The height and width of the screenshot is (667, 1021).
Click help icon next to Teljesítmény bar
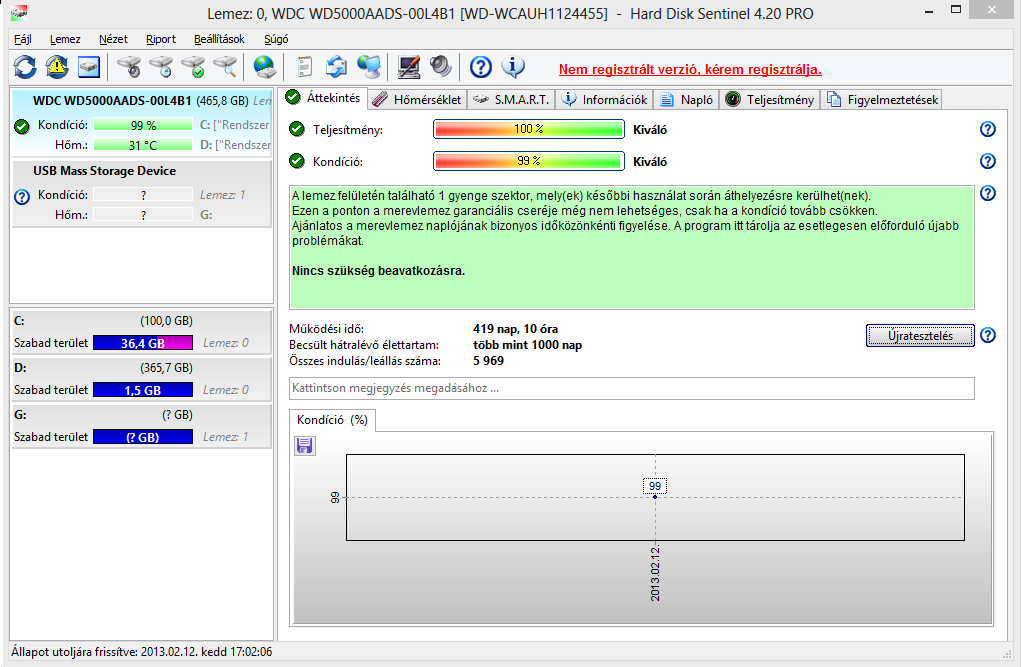click(988, 129)
